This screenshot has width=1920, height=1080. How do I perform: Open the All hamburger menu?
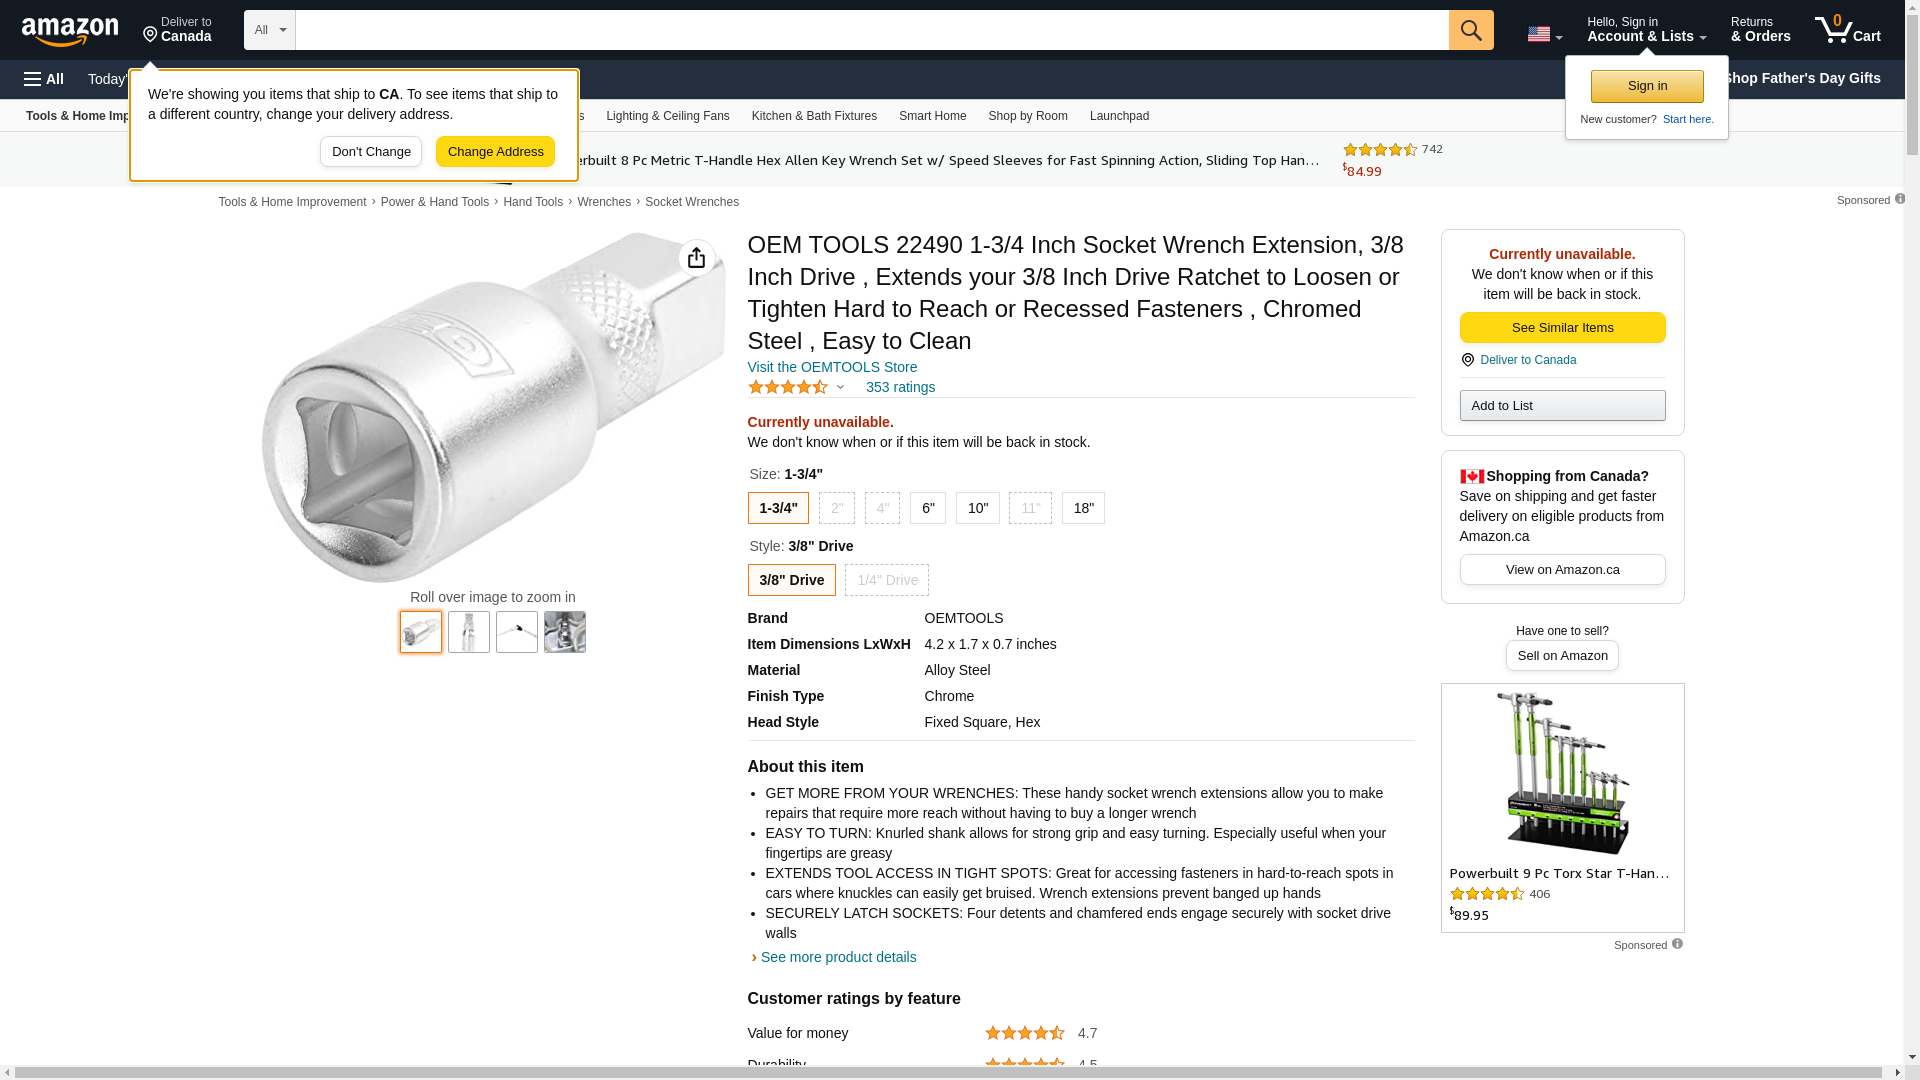point(44,79)
